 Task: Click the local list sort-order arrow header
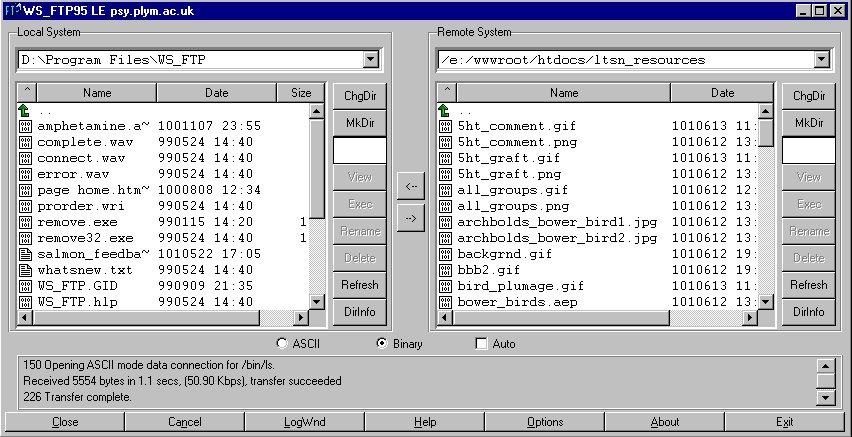pyautogui.click(x=27, y=93)
